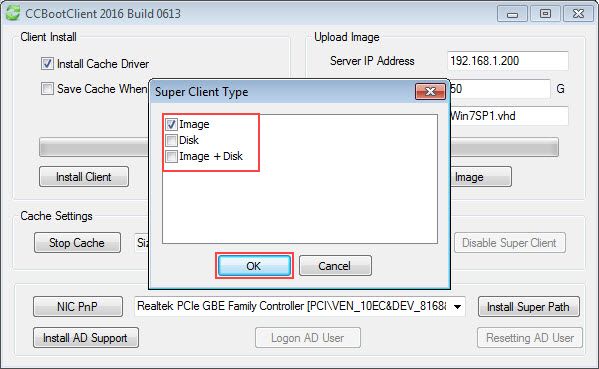Maximize the CCBootClient window
The image size is (599, 369).
pyautogui.click(x=545, y=14)
